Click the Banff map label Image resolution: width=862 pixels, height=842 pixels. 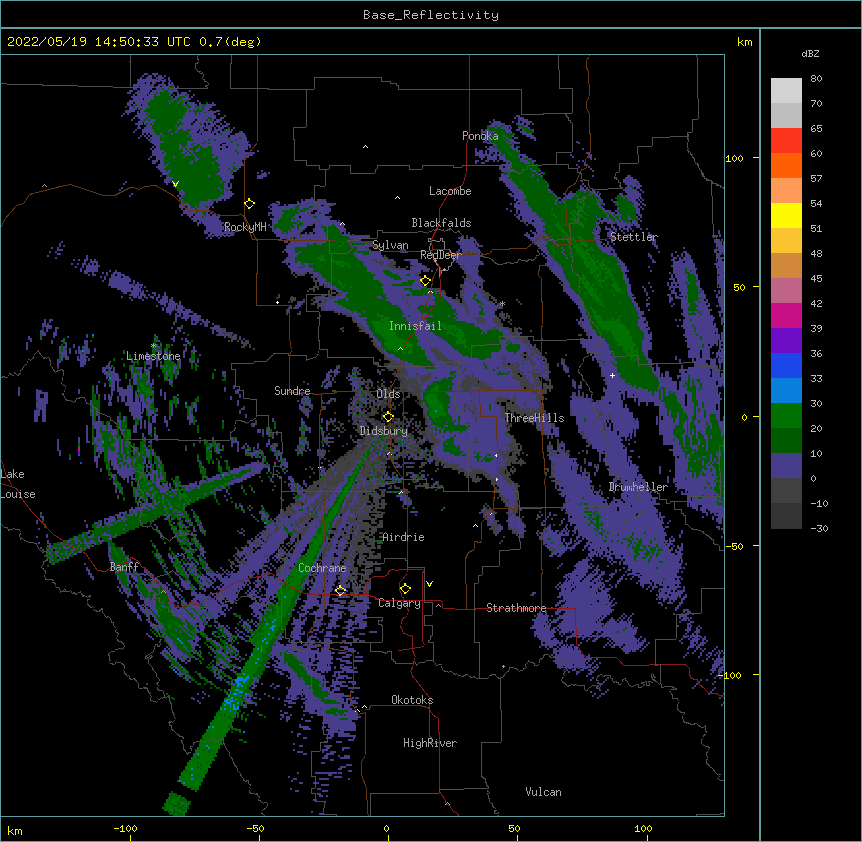click(124, 567)
